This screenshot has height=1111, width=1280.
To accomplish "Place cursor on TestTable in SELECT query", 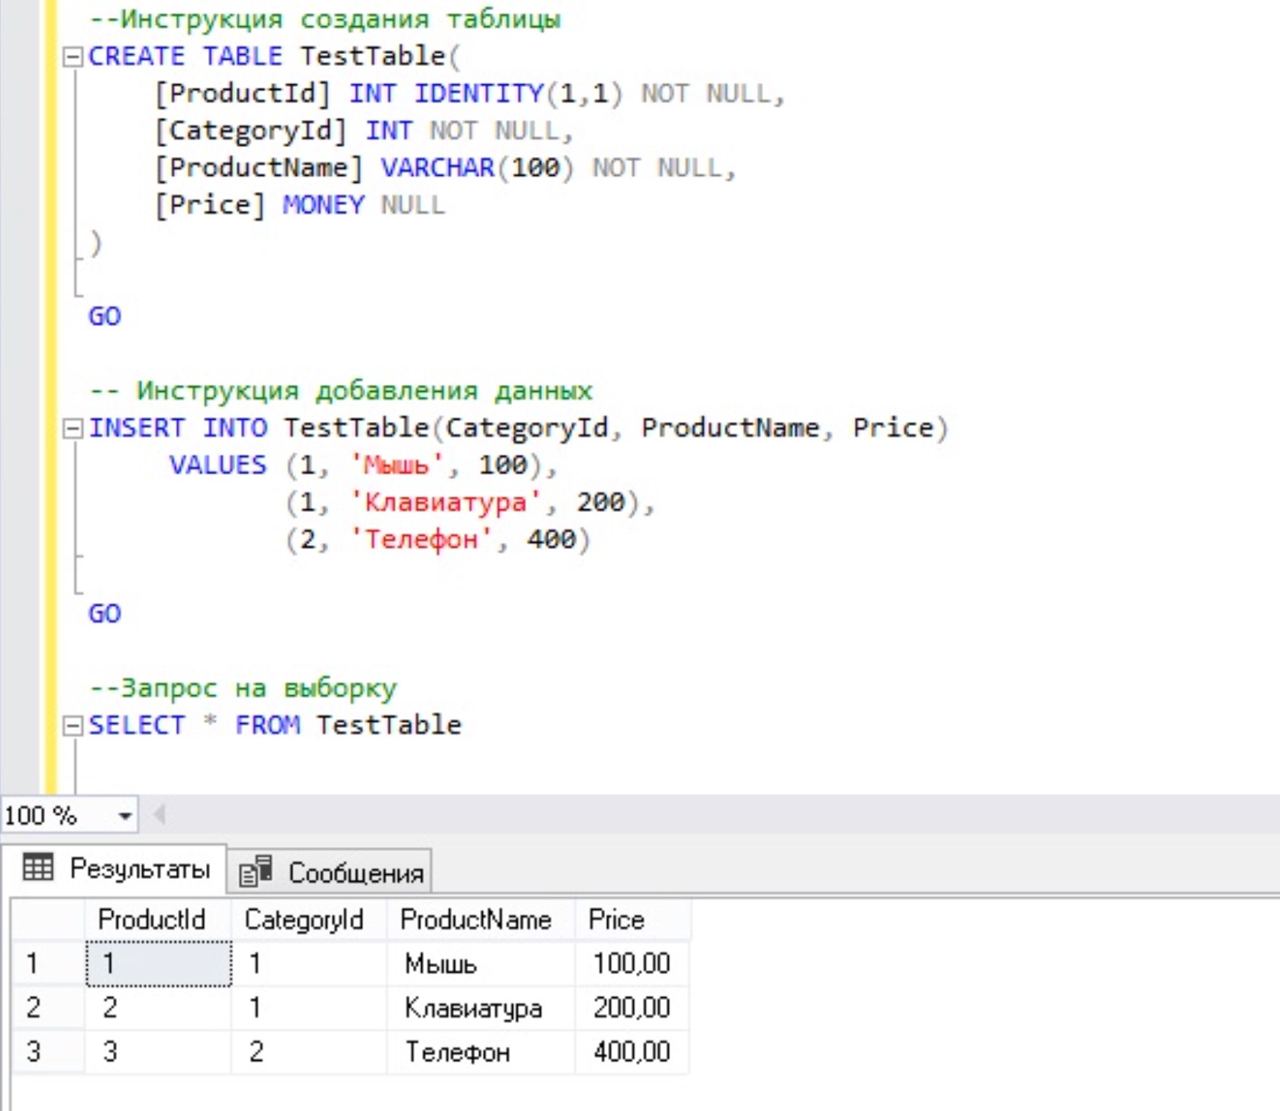I will (388, 725).
